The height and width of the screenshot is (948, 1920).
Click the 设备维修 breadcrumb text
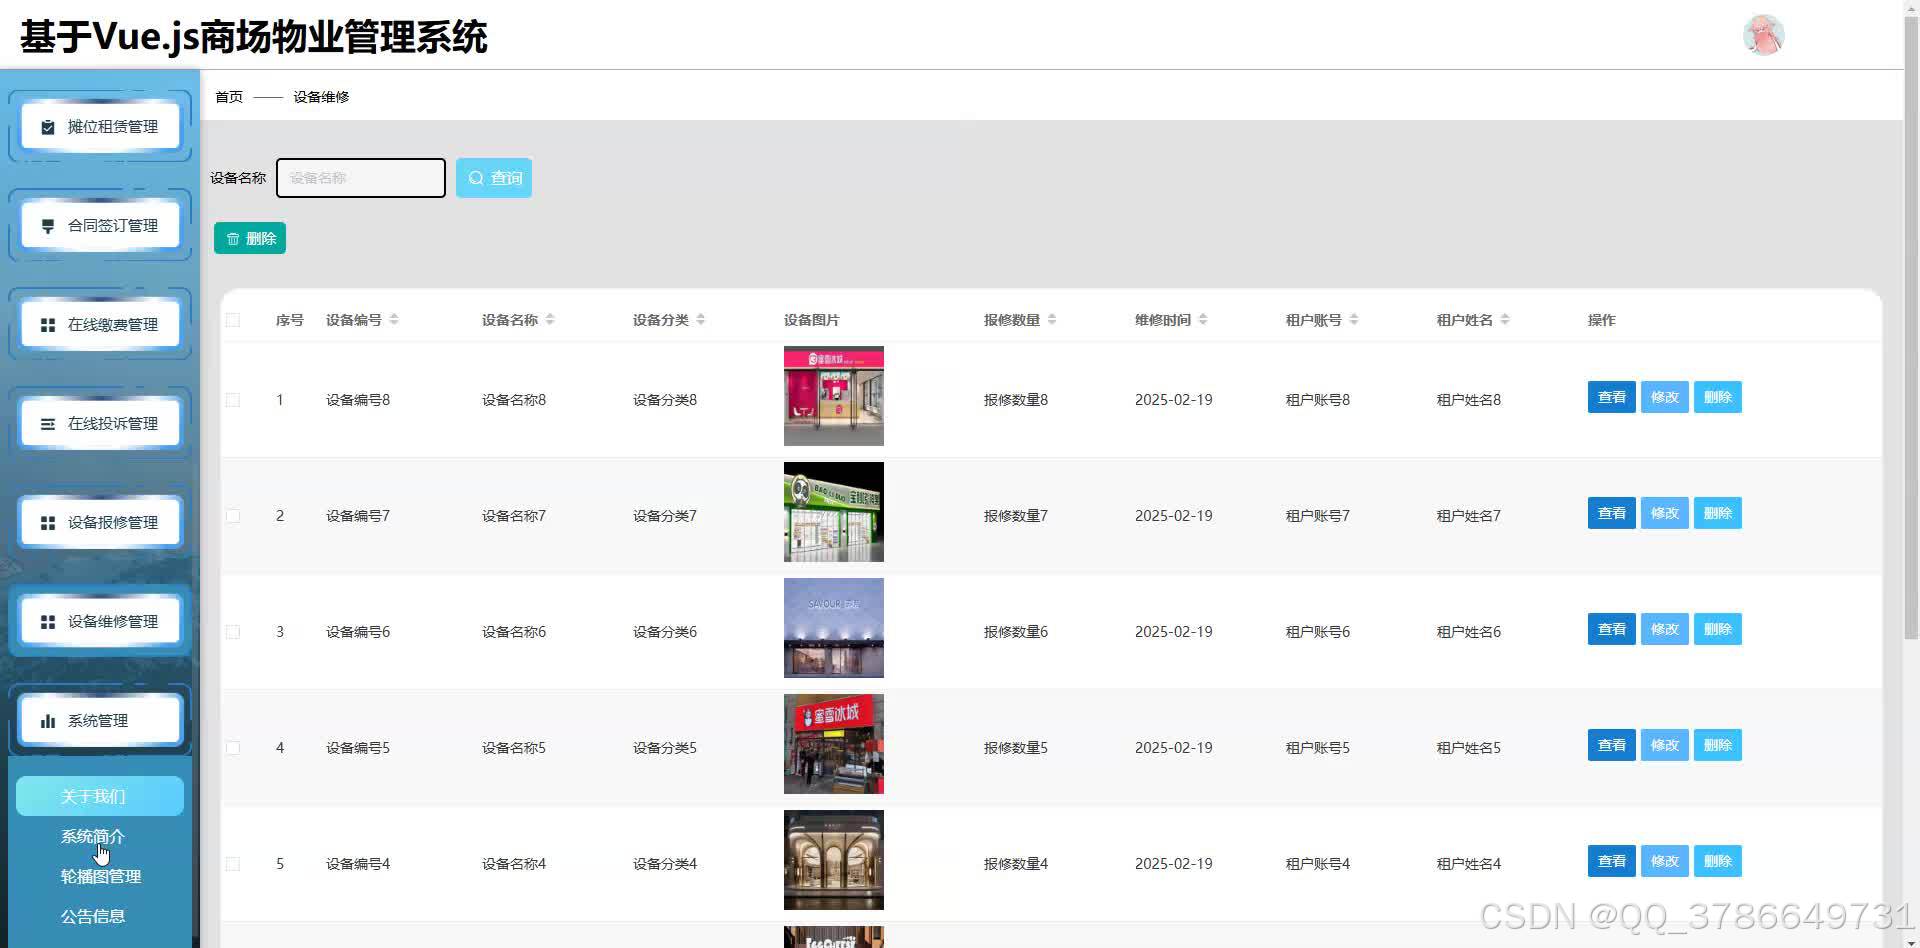(321, 97)
